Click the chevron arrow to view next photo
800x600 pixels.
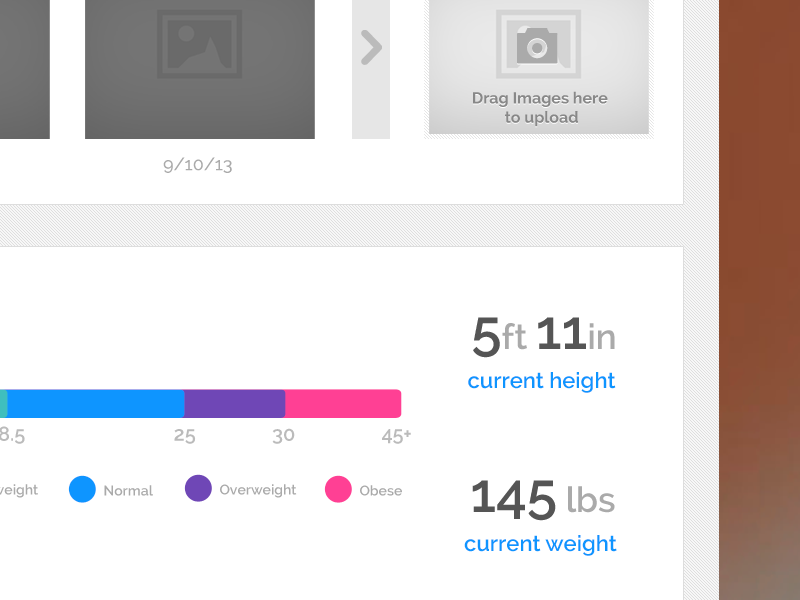371,47
